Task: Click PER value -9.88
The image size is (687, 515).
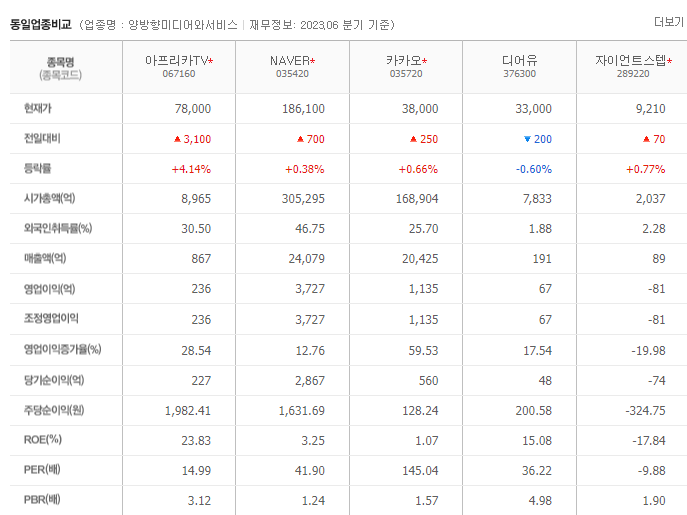Action: tap(652, 471)
